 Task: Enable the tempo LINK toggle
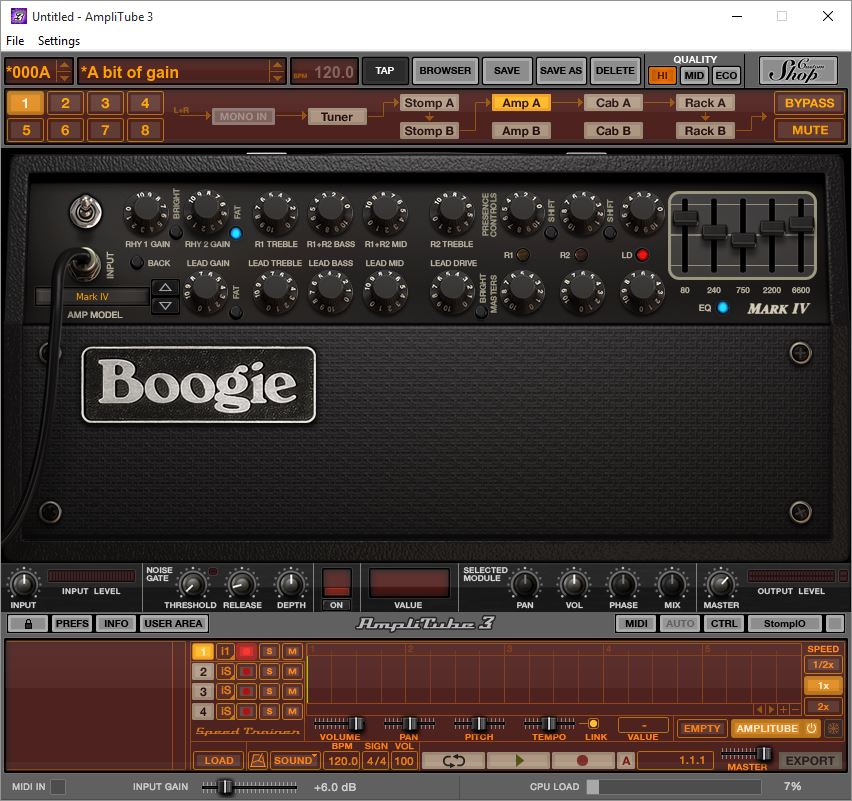[x=593, y=723]
